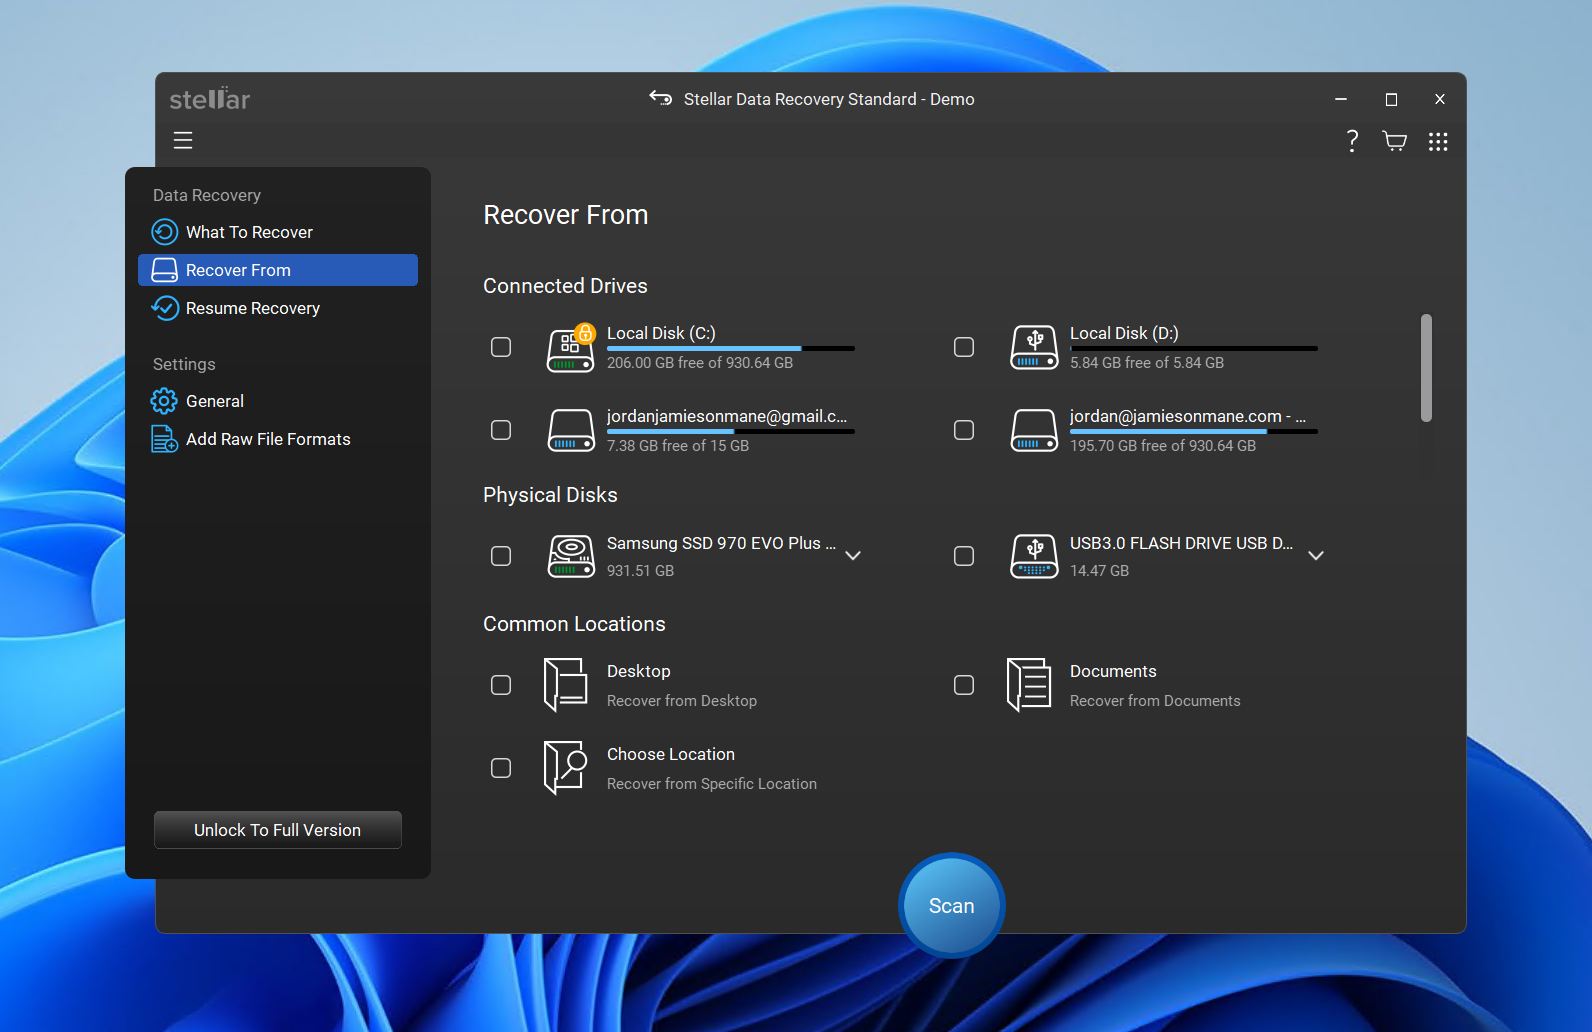This screenshot has width=1592, height=1032.
Task: Click the USB3.0 Flash Drive icon
Action: [1034, 556]
